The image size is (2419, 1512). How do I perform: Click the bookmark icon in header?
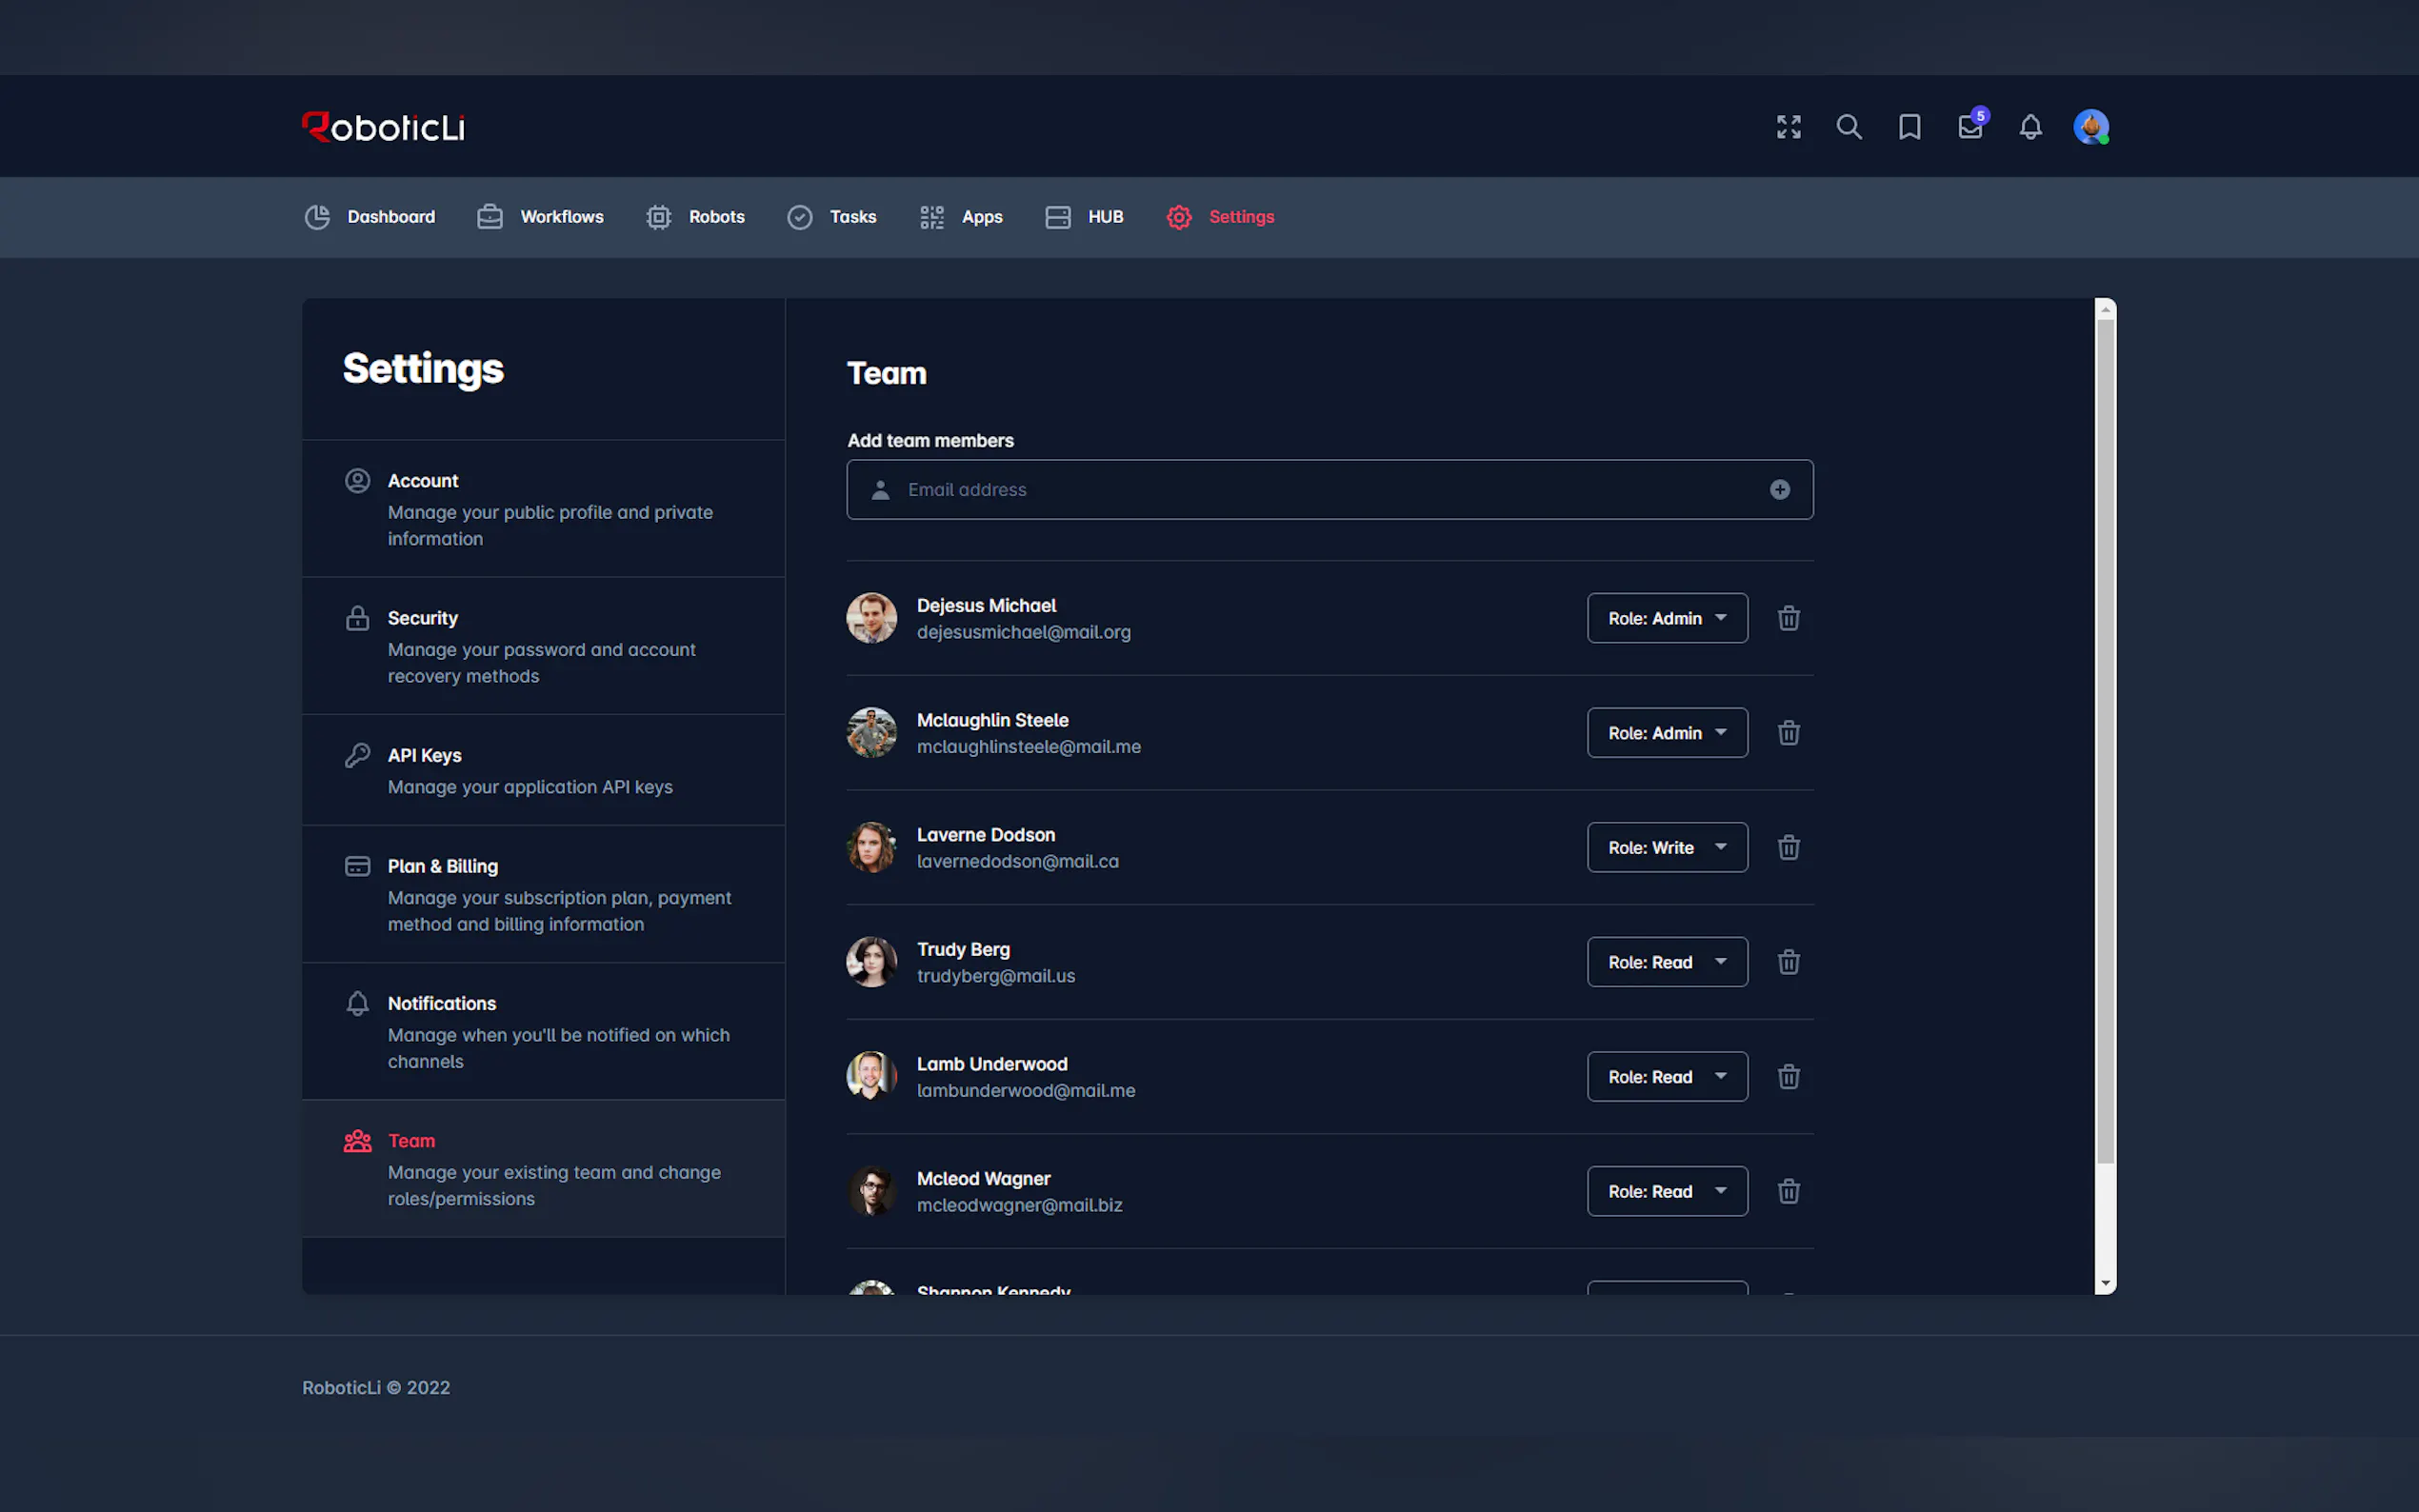1909,127
